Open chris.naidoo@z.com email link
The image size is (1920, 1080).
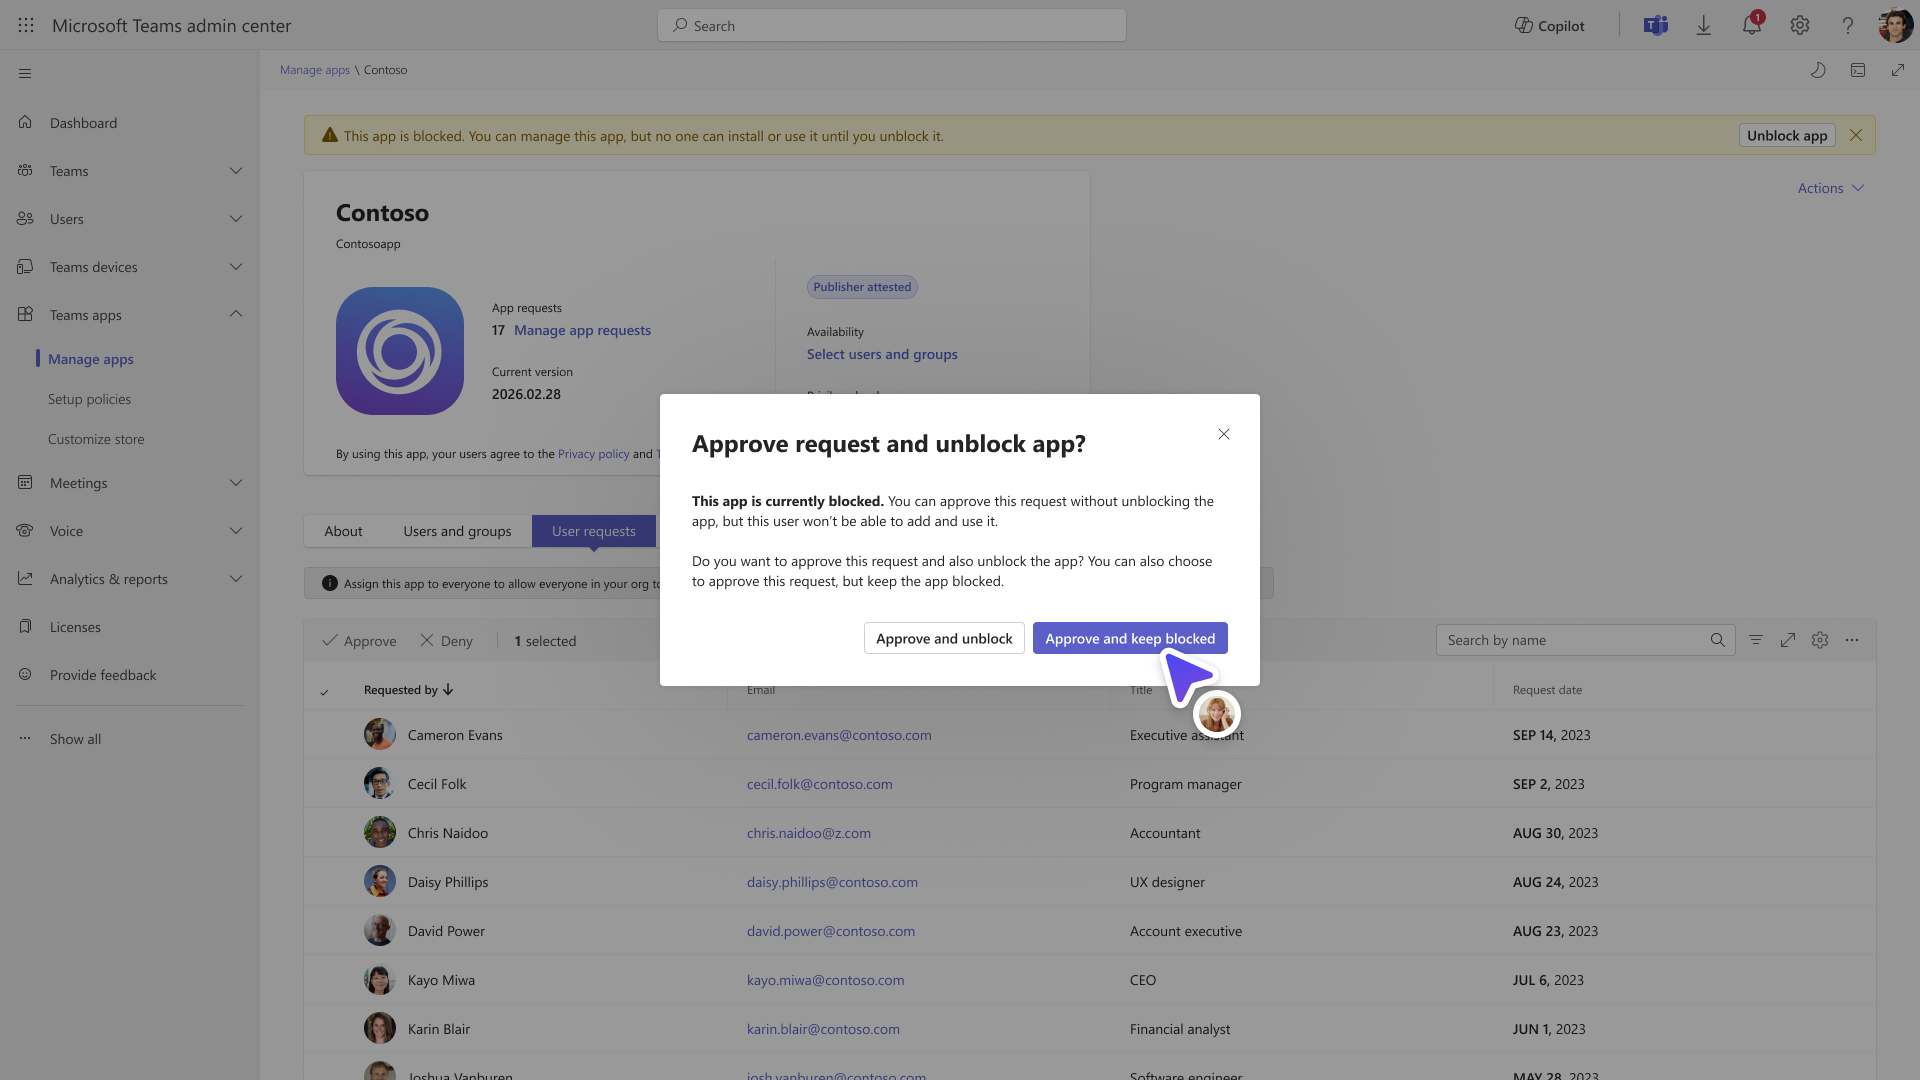click(809, 833)
